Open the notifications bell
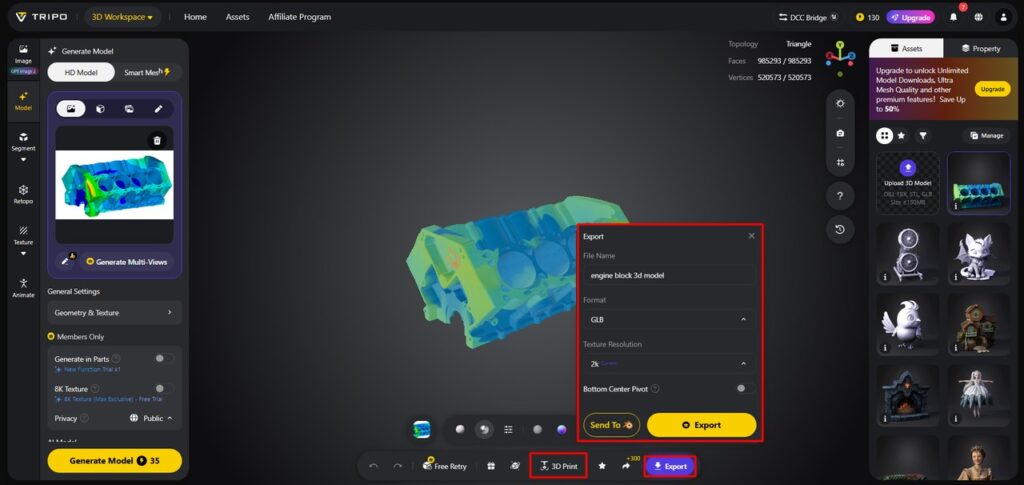Image resolution: width=1024 pixels, height=485 pixels. [x=953, y=17]
